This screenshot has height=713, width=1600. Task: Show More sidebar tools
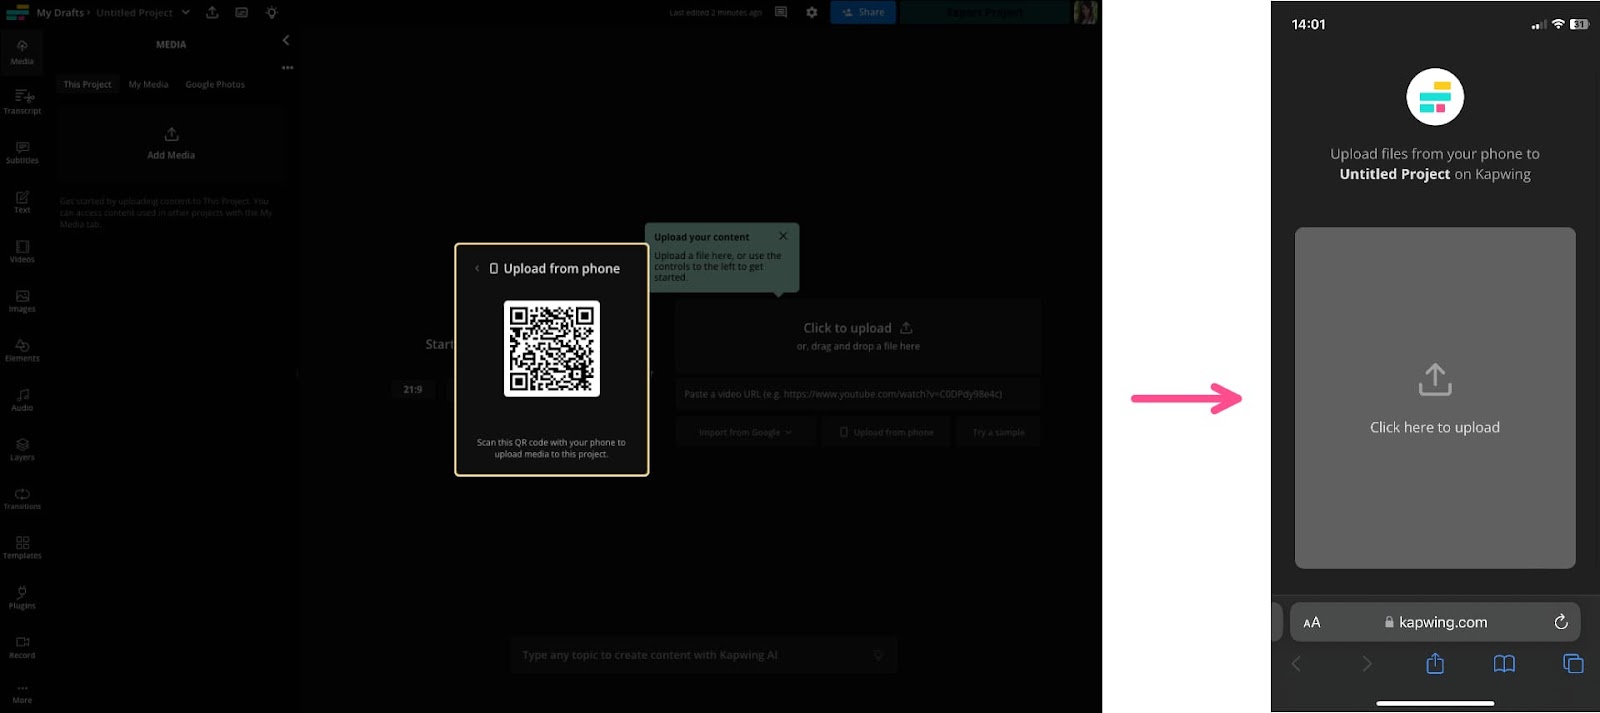22,693
